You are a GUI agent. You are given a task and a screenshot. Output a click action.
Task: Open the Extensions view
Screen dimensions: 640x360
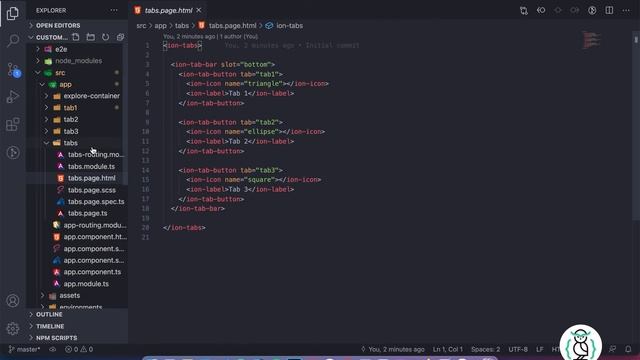(x=13, y=124)
